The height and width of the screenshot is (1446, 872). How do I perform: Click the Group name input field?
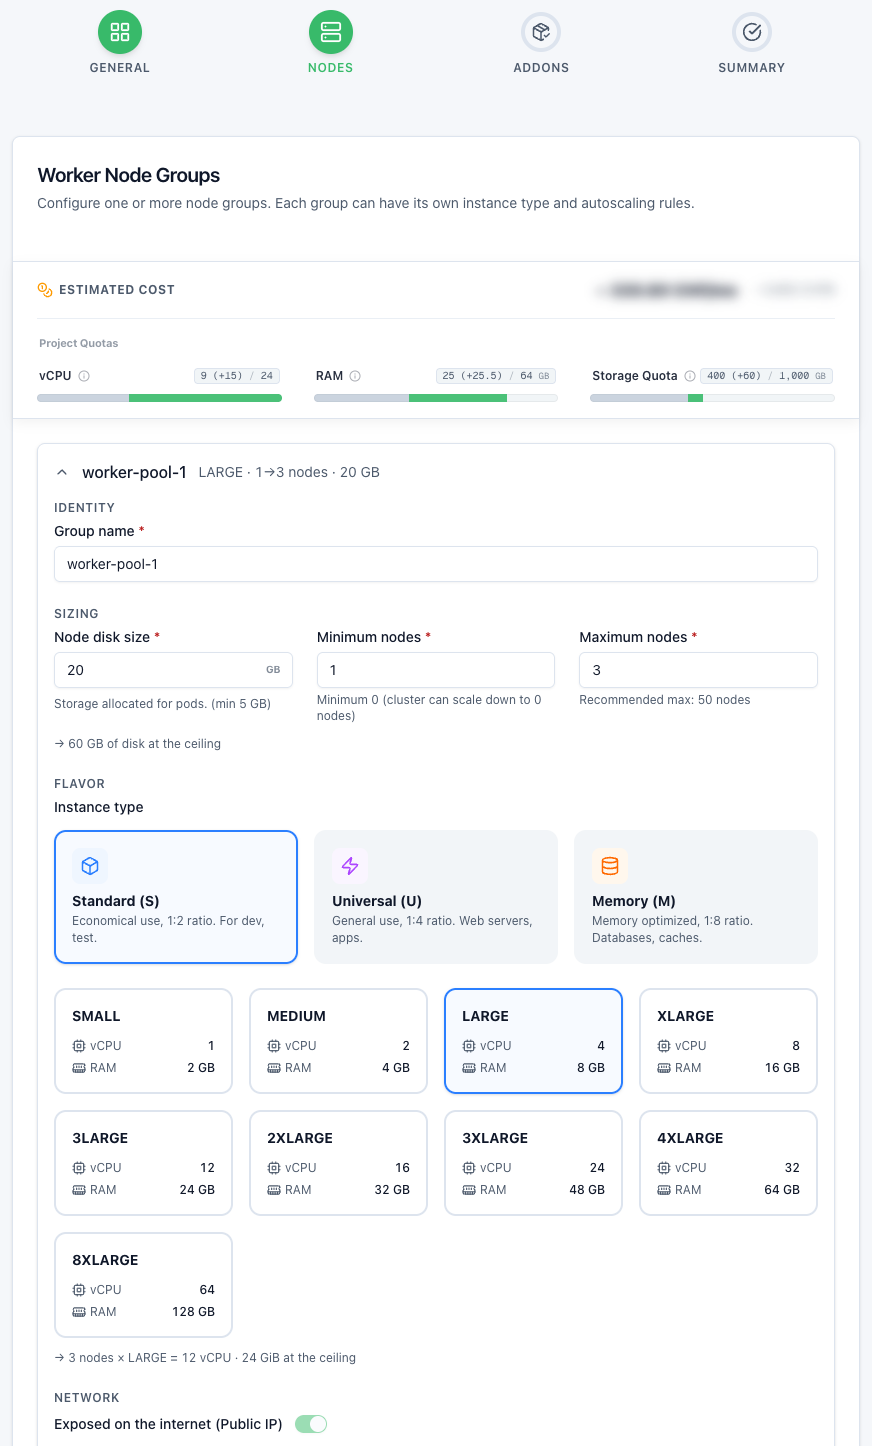click(x=436, y=564)
